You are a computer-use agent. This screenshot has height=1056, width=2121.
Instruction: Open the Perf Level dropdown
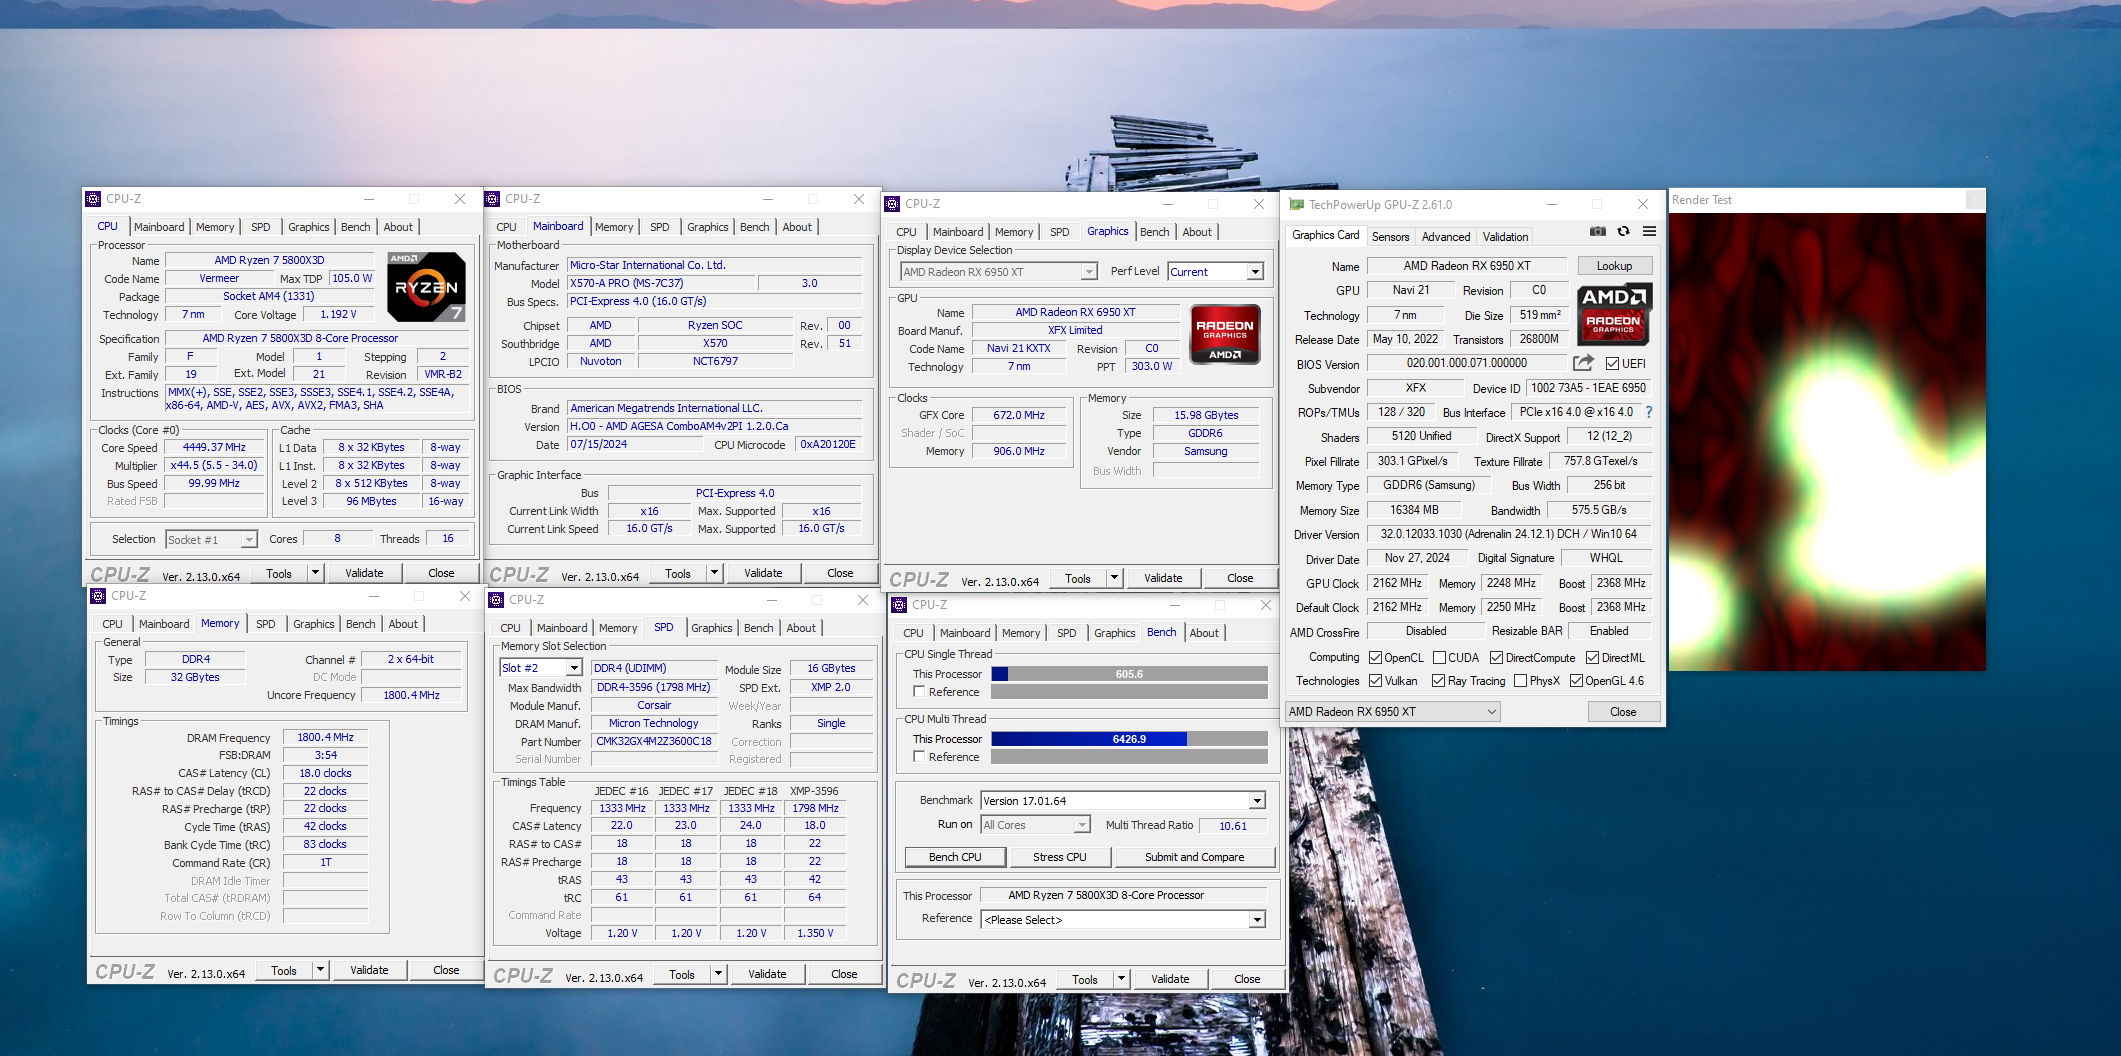pos(1255,272)
